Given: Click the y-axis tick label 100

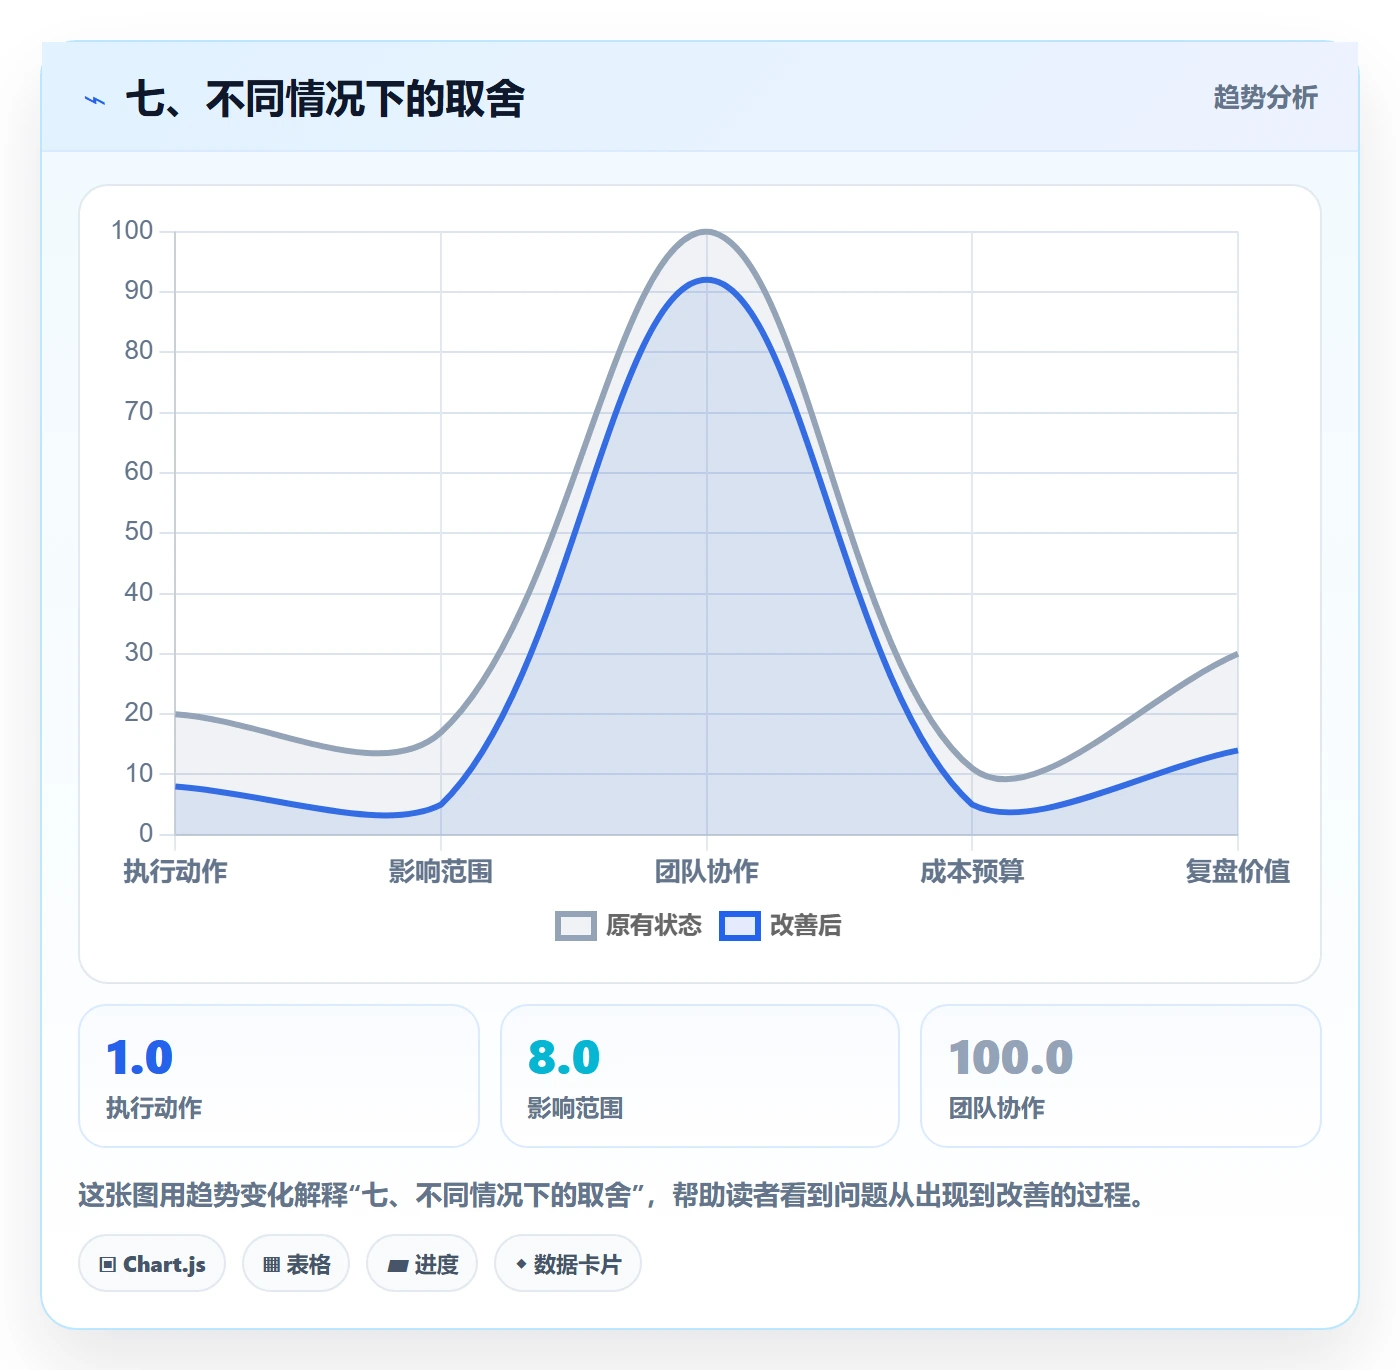Looking at the screenshot, I should pyautogui.click(x=132, y=231).
